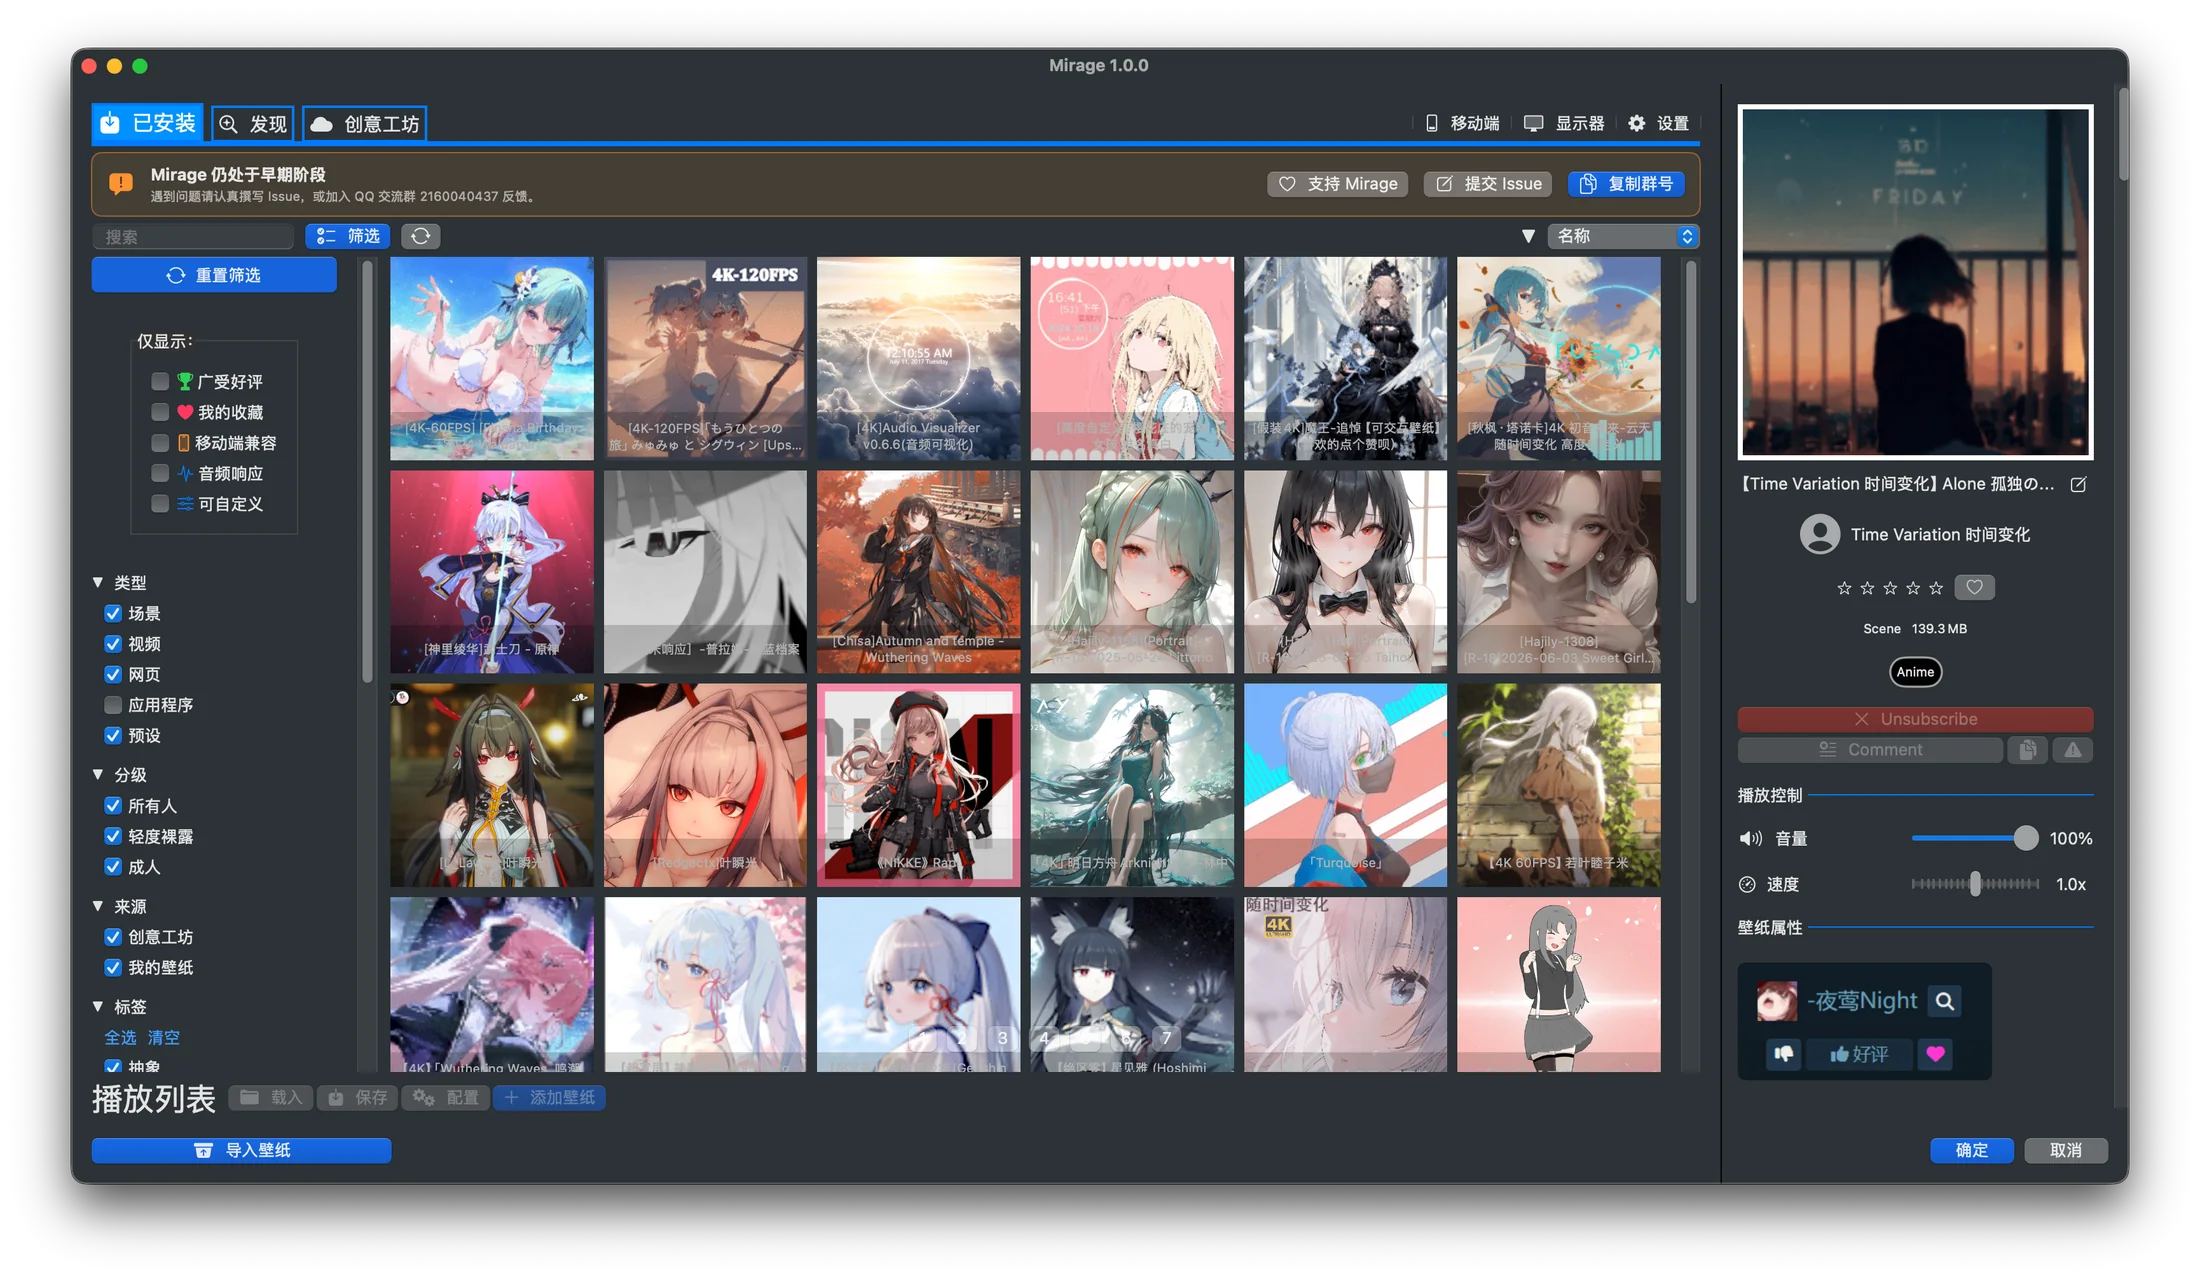Click 支持 Mirage button
The image size is (2200, 1278).
pyautogui.click(x=1338, y=184)
